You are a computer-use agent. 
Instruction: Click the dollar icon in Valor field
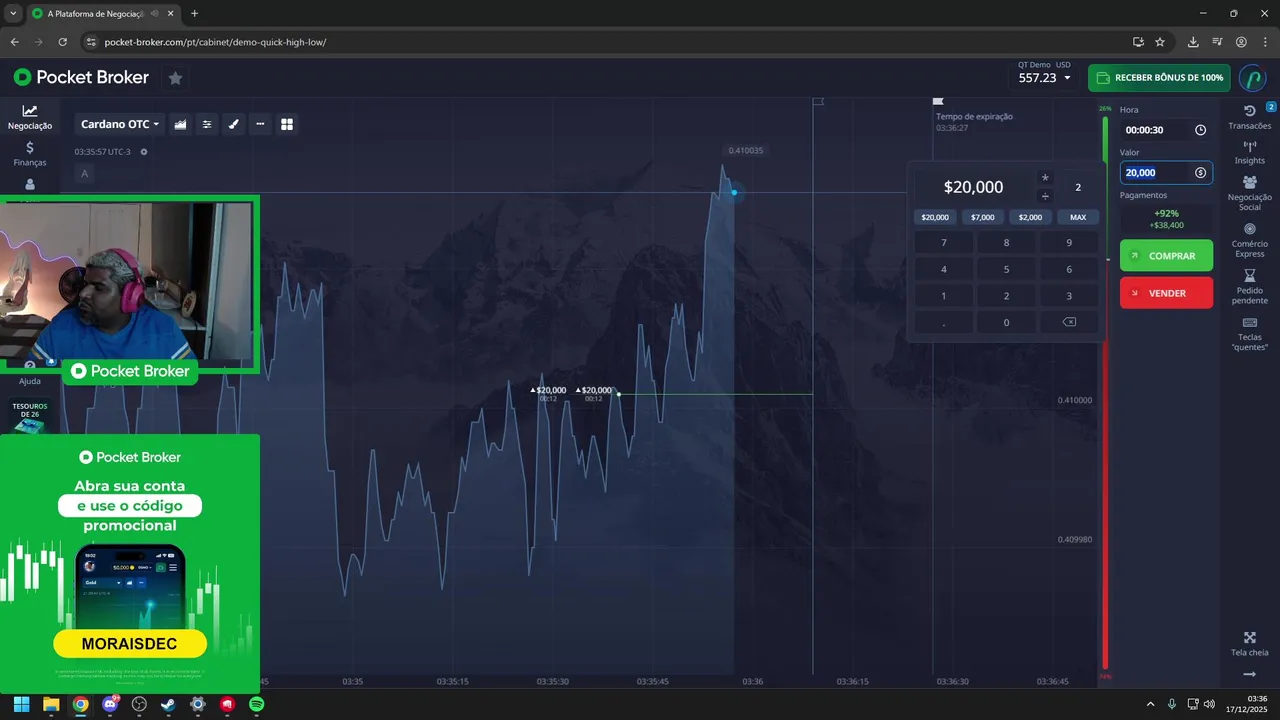tap(1200, 173)
